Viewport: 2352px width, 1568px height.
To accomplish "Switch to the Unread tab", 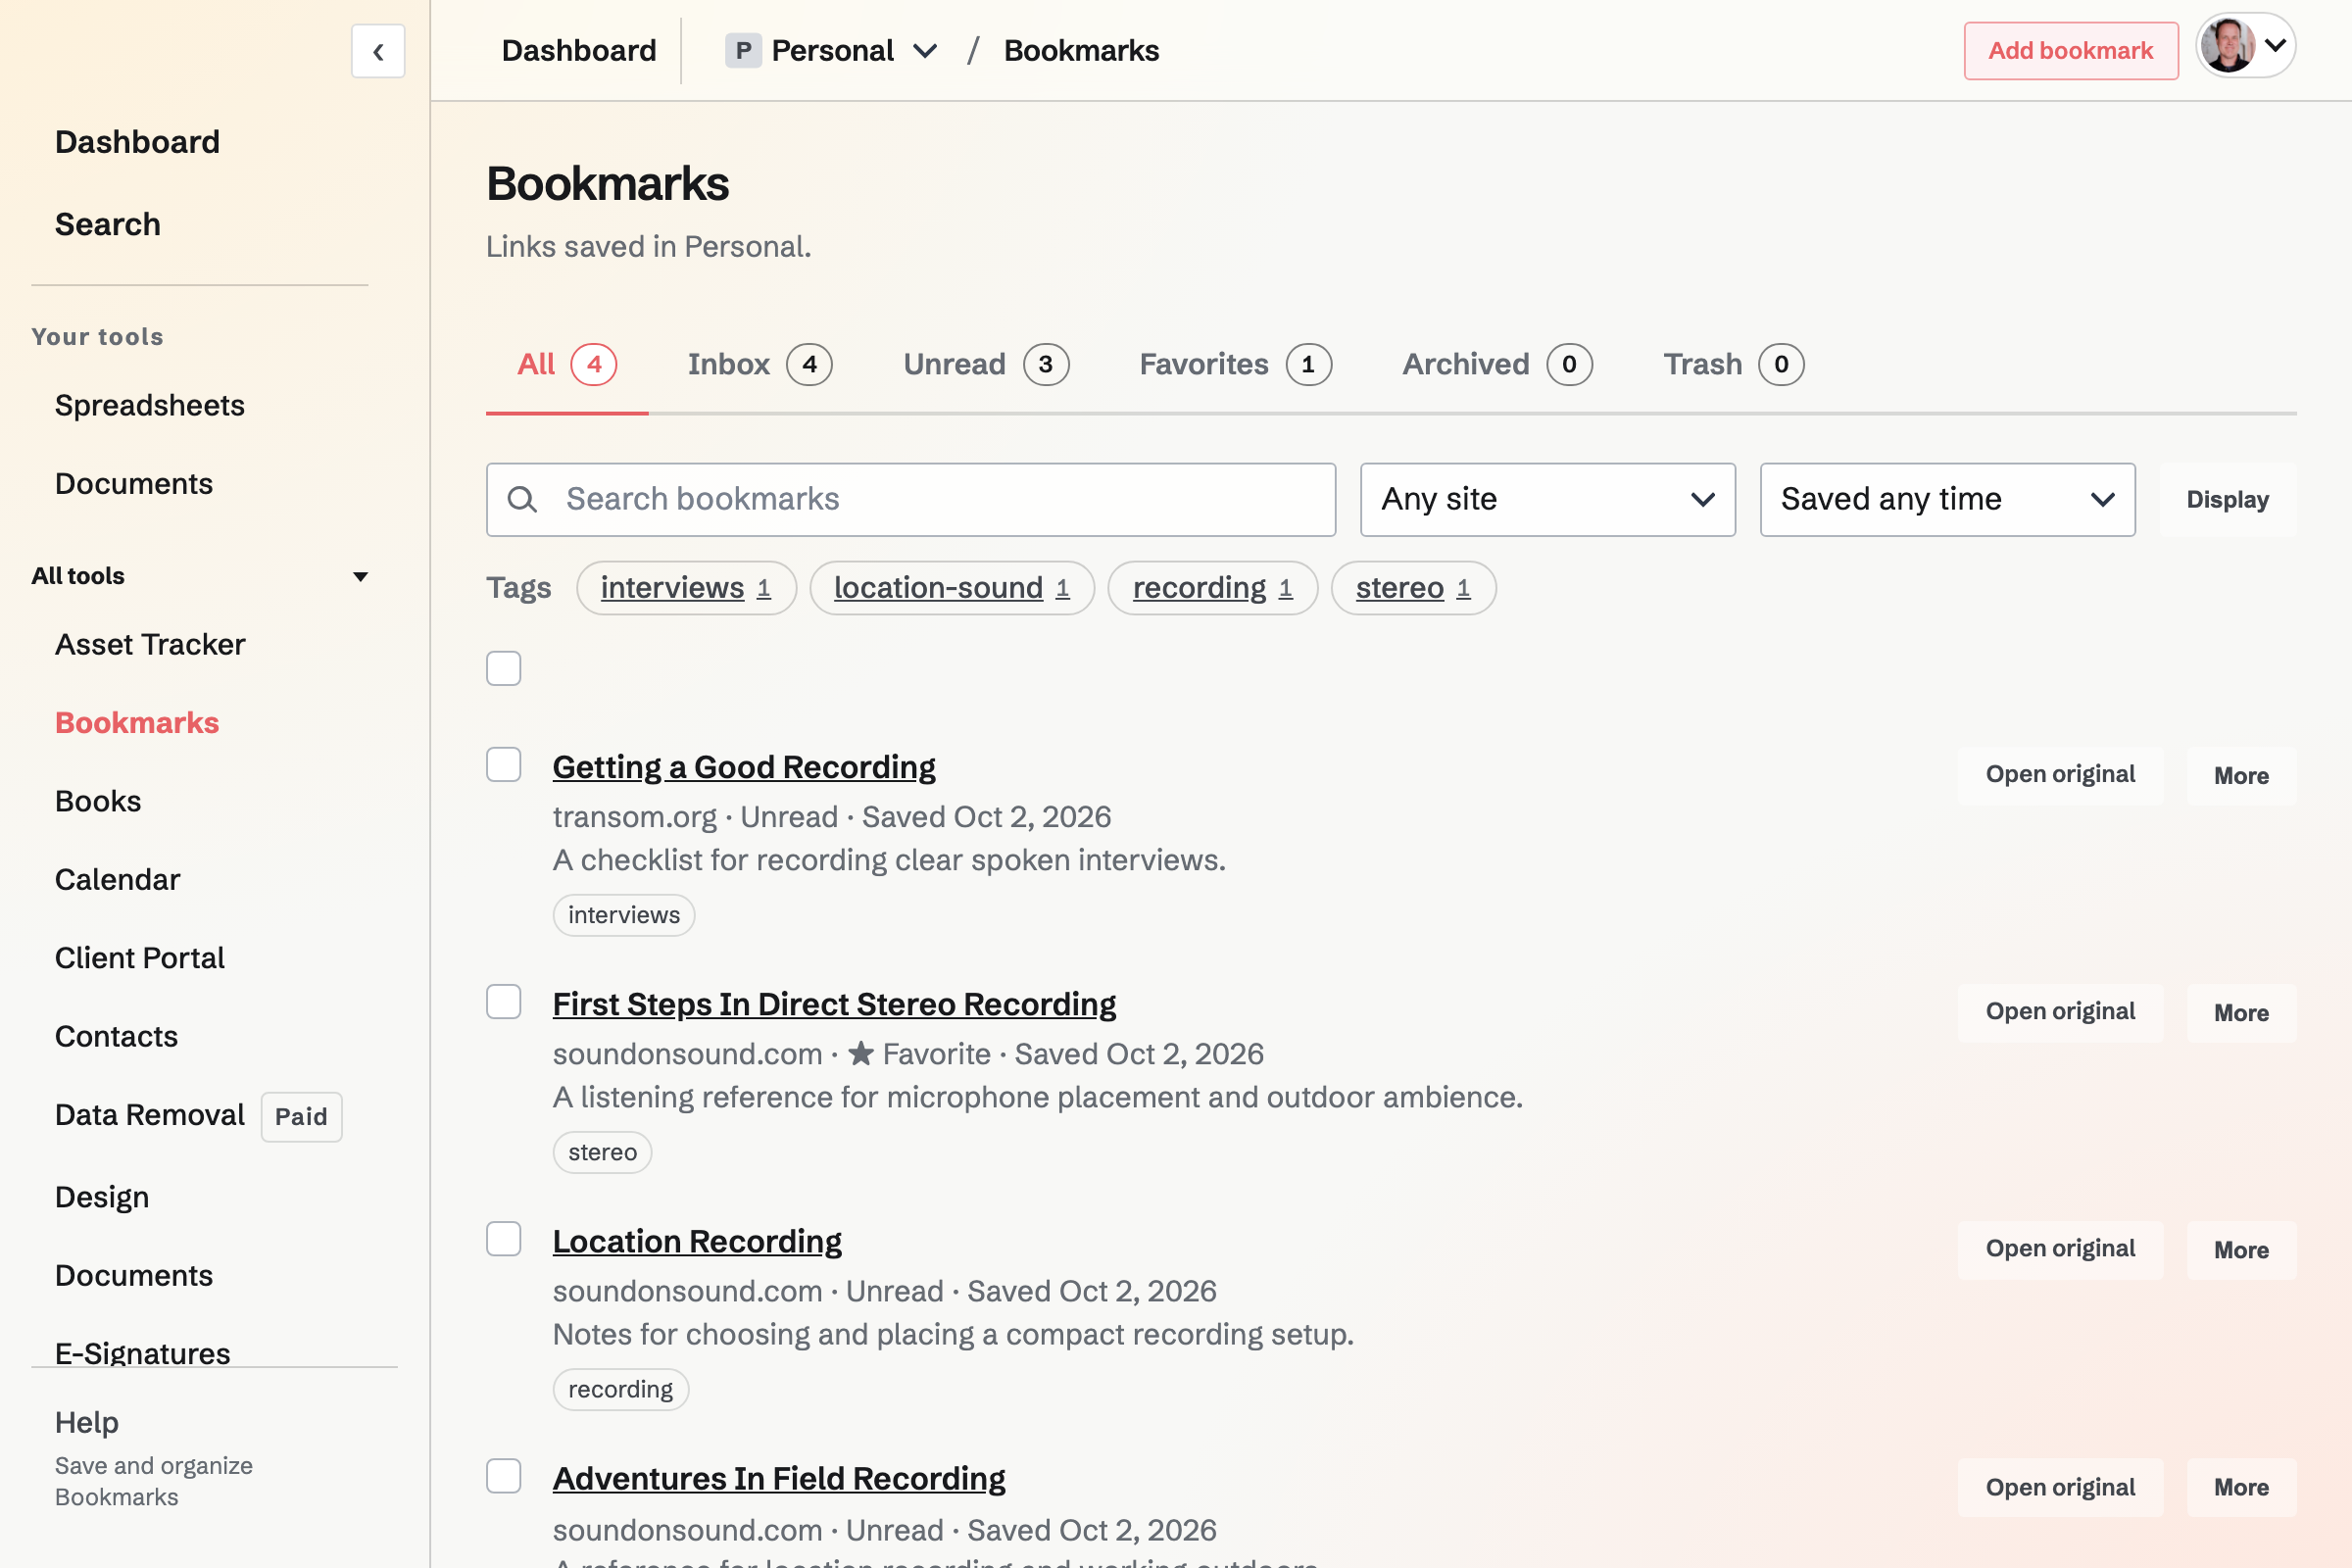I will point(986,364).
